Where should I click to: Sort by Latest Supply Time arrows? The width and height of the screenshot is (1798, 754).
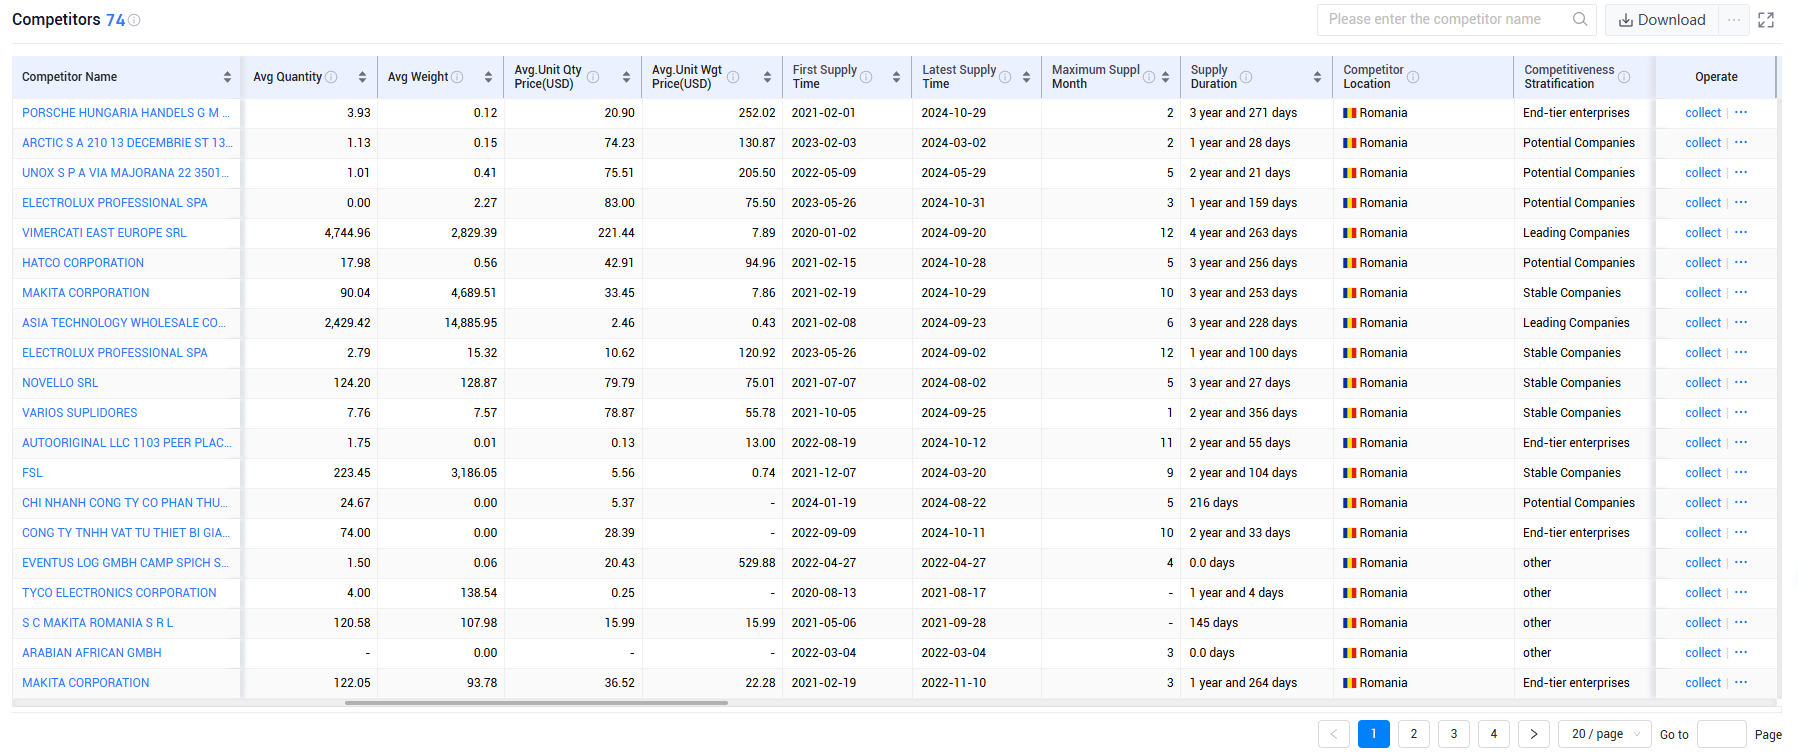coord(1026,77)
